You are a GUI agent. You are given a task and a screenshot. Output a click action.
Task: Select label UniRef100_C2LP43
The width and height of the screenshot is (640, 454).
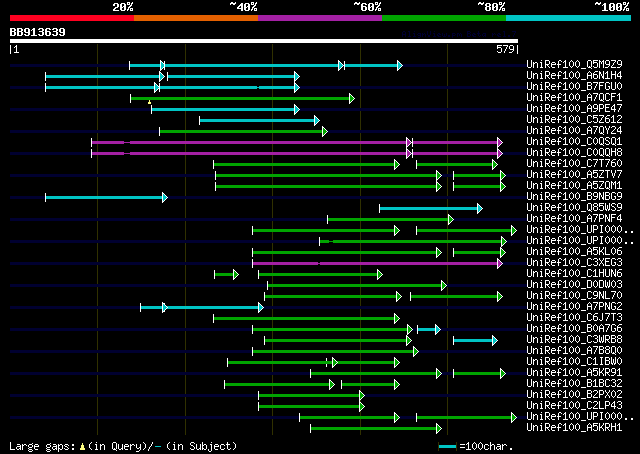574,406
